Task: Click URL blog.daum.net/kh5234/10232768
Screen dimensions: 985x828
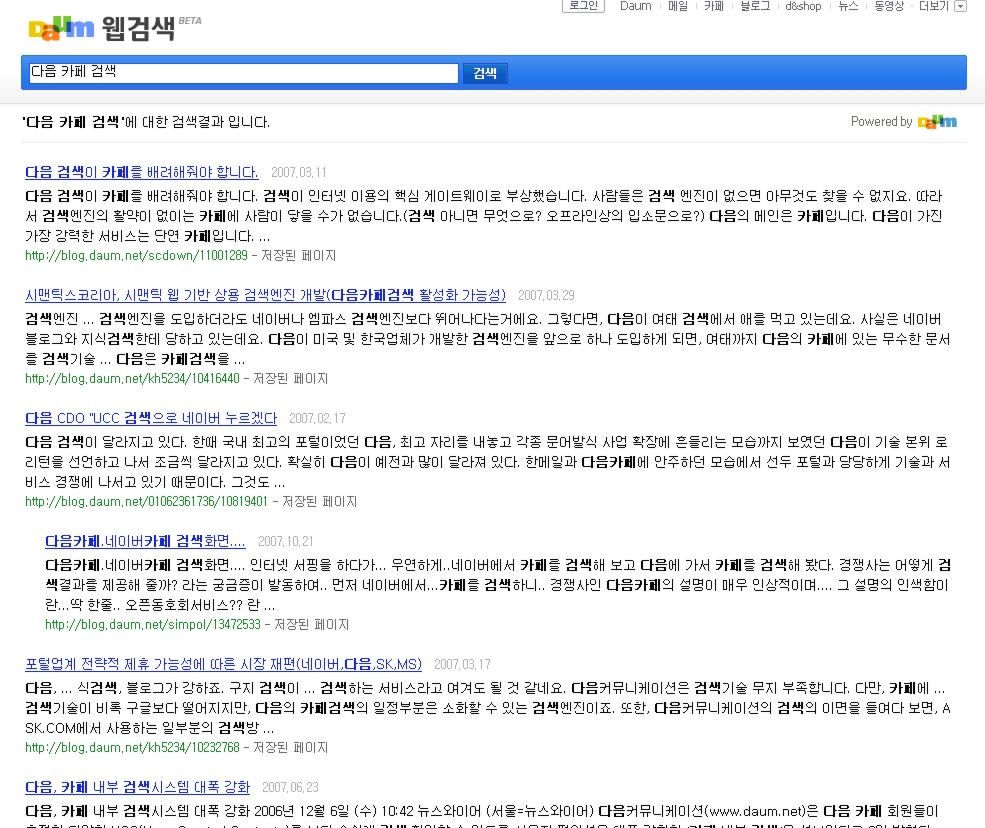Action: pos(133,748)
